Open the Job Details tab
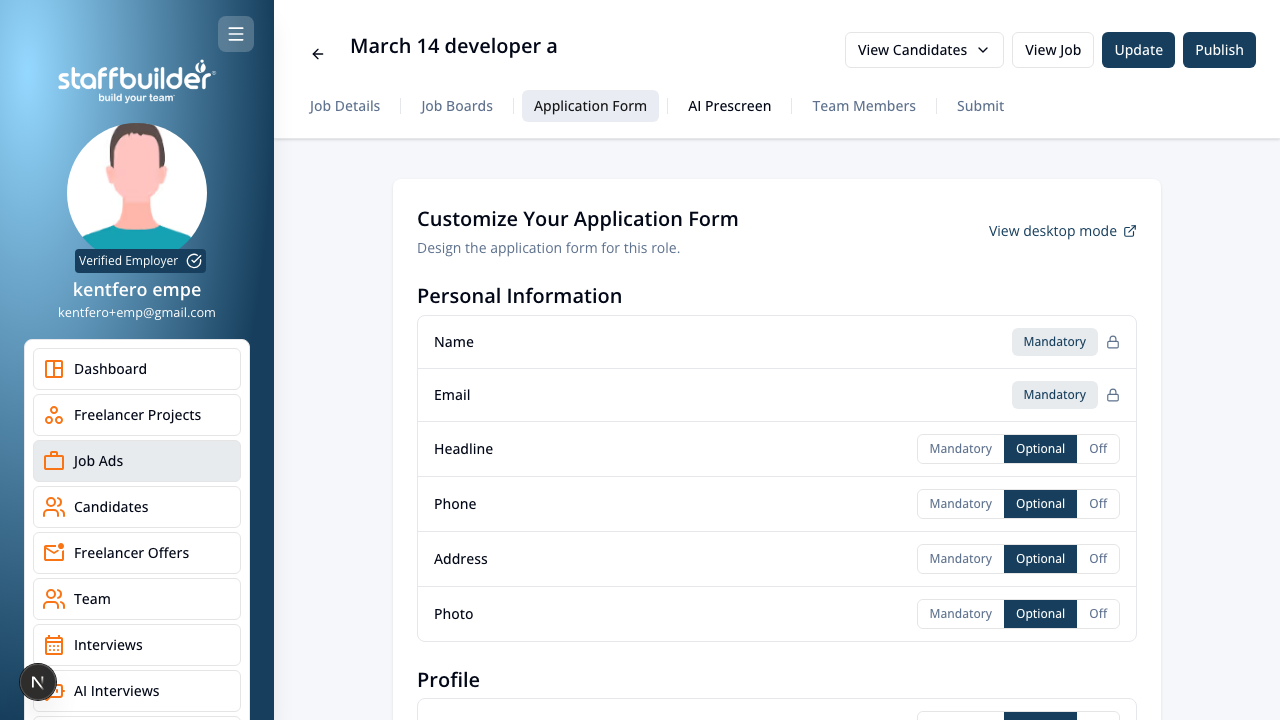The width and height of the screenshot is (1280, 720). coord(345,106)
